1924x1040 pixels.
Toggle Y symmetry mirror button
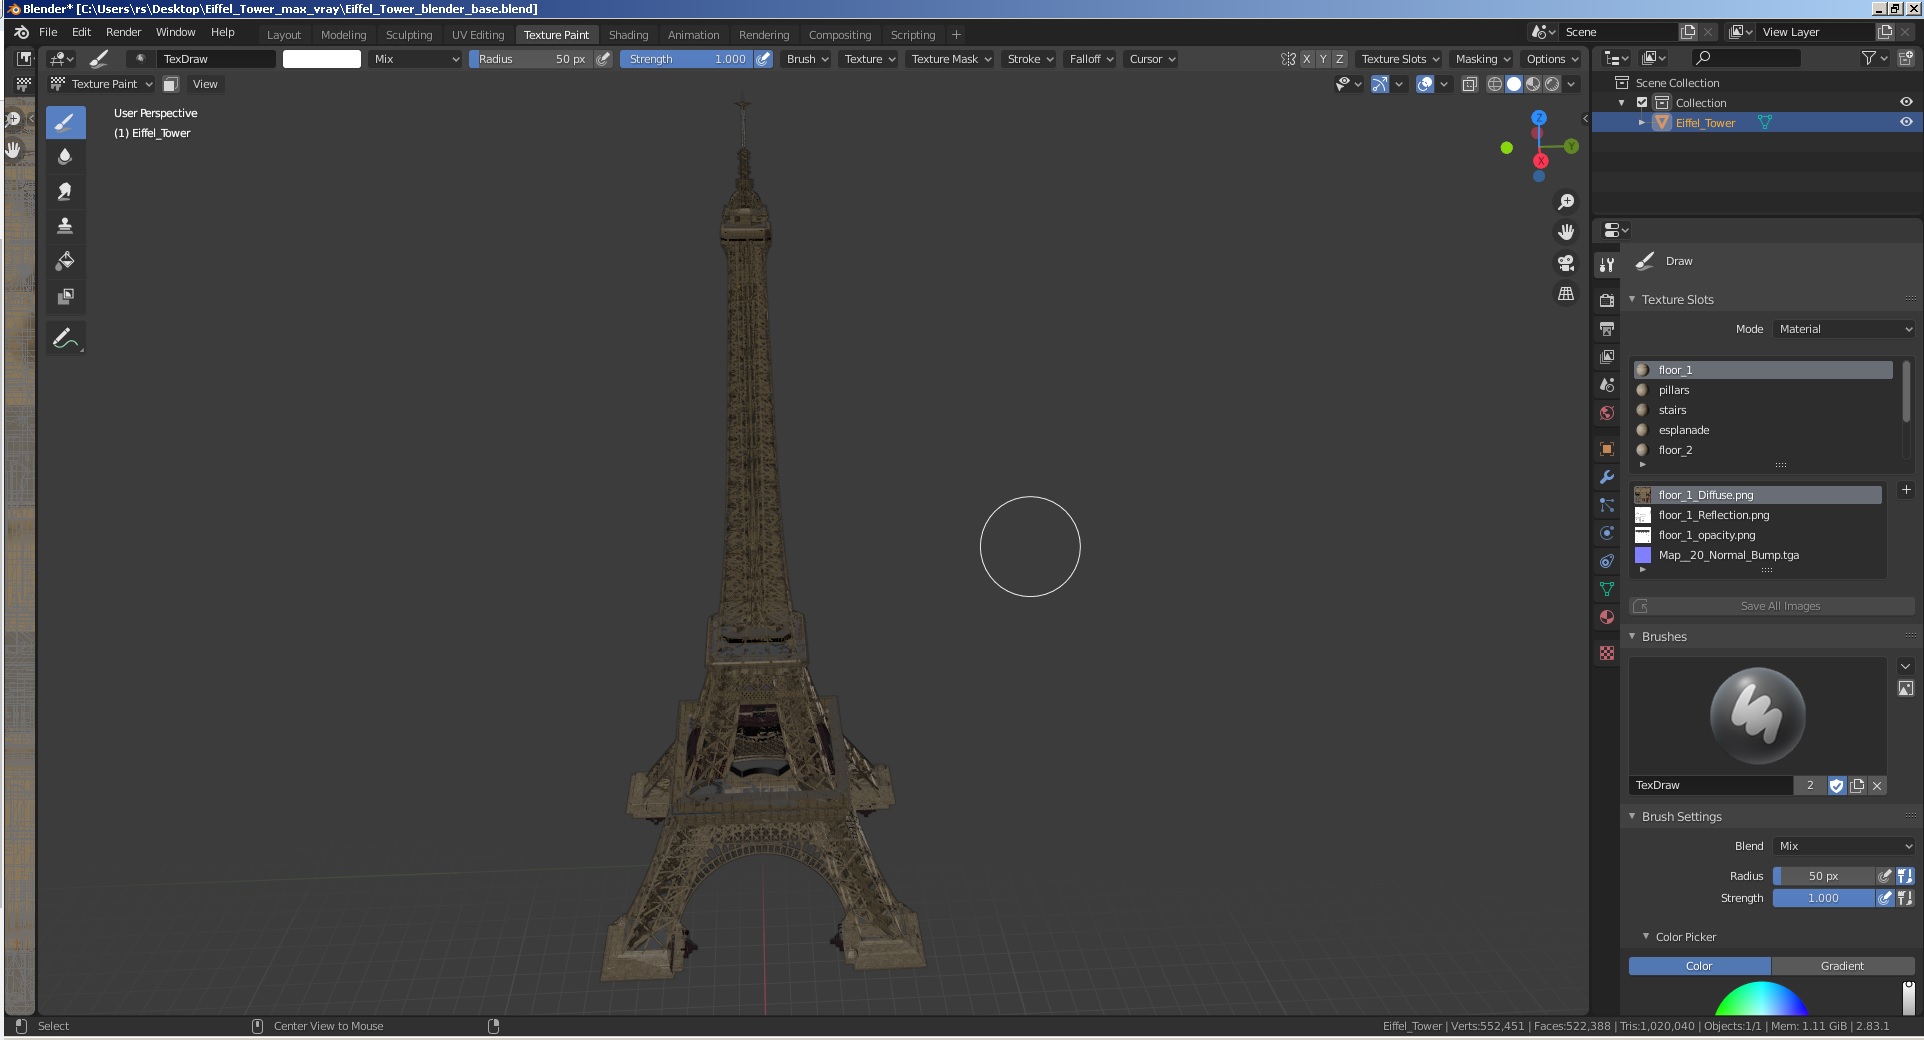(x=1323, y=59)
